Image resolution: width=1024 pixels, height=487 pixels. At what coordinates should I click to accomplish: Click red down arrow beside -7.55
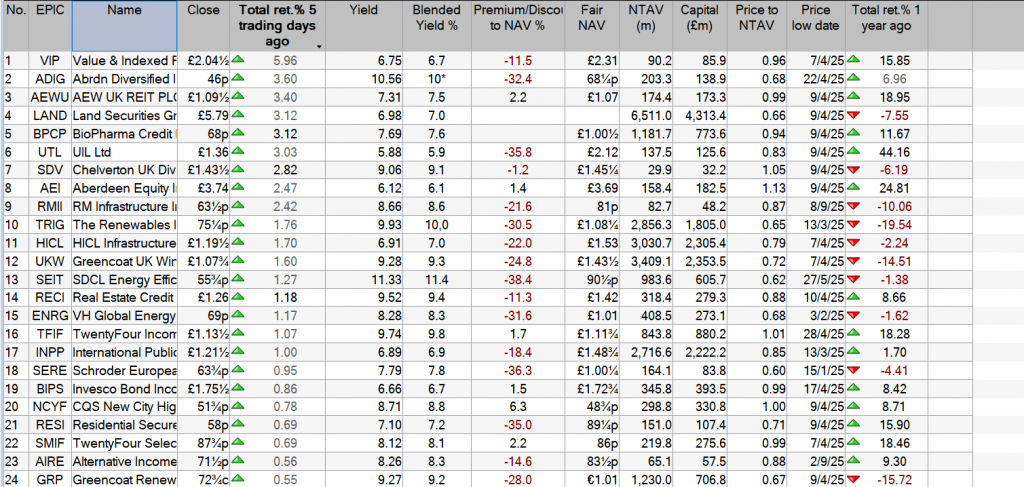[x=854, y=115]
